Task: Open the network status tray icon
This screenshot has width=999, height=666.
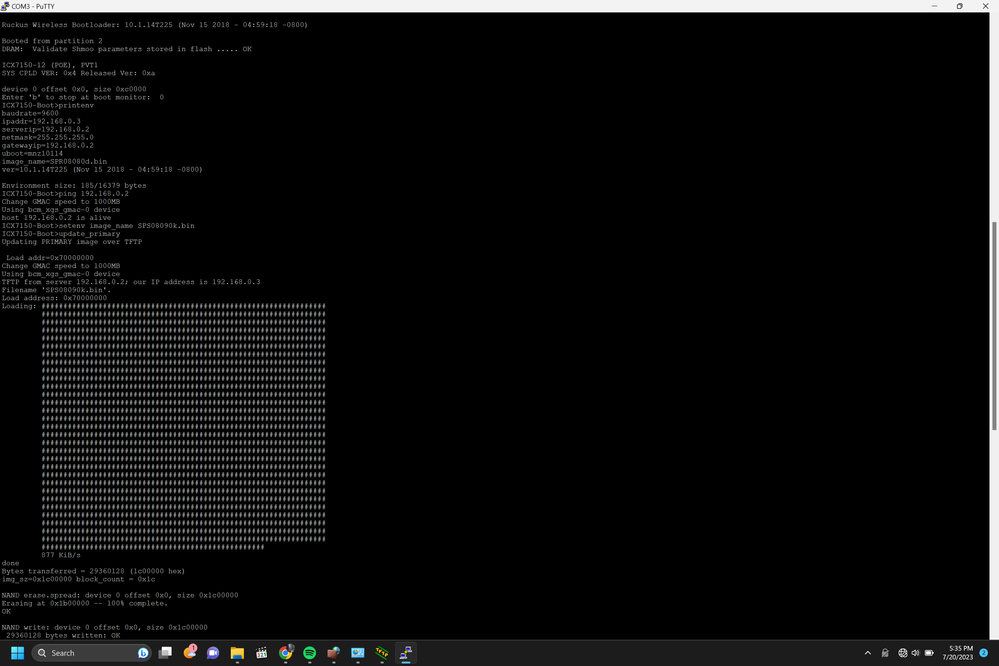Action: tap(903, 653)
